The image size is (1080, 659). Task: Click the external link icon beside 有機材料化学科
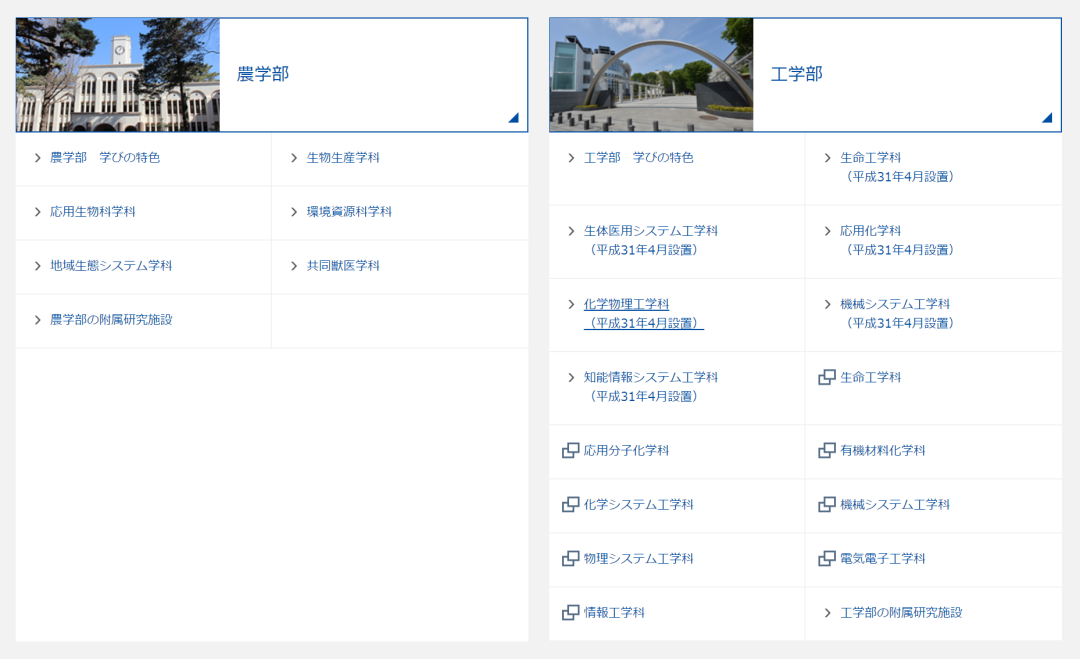coord(827,450)
